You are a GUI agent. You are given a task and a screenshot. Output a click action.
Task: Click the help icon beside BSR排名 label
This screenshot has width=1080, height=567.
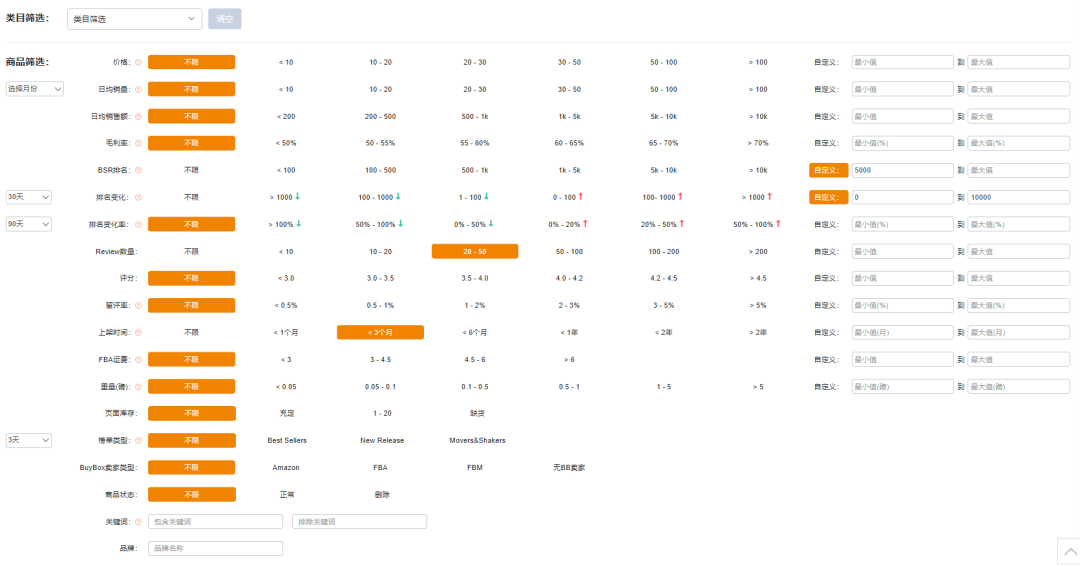coord(138,170)
